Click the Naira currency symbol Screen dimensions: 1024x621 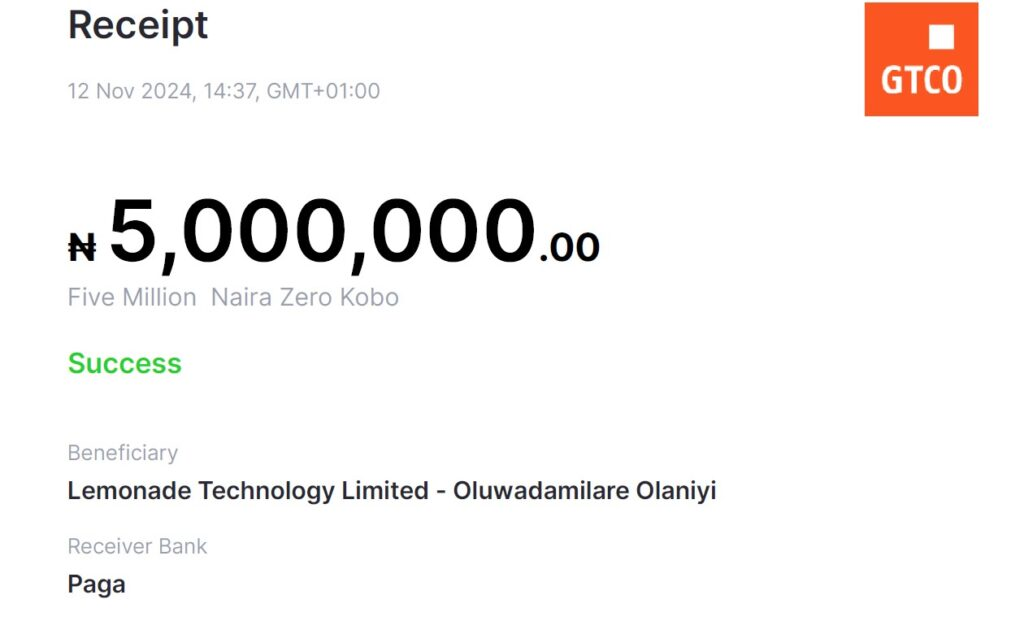[x=82, y=247]
